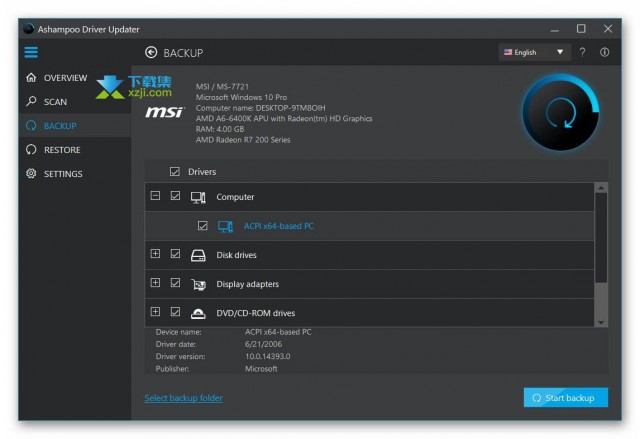Uncheck the Disk drives checkbox
This screenshot has height=439, width=640.
(x=175, y=254)
